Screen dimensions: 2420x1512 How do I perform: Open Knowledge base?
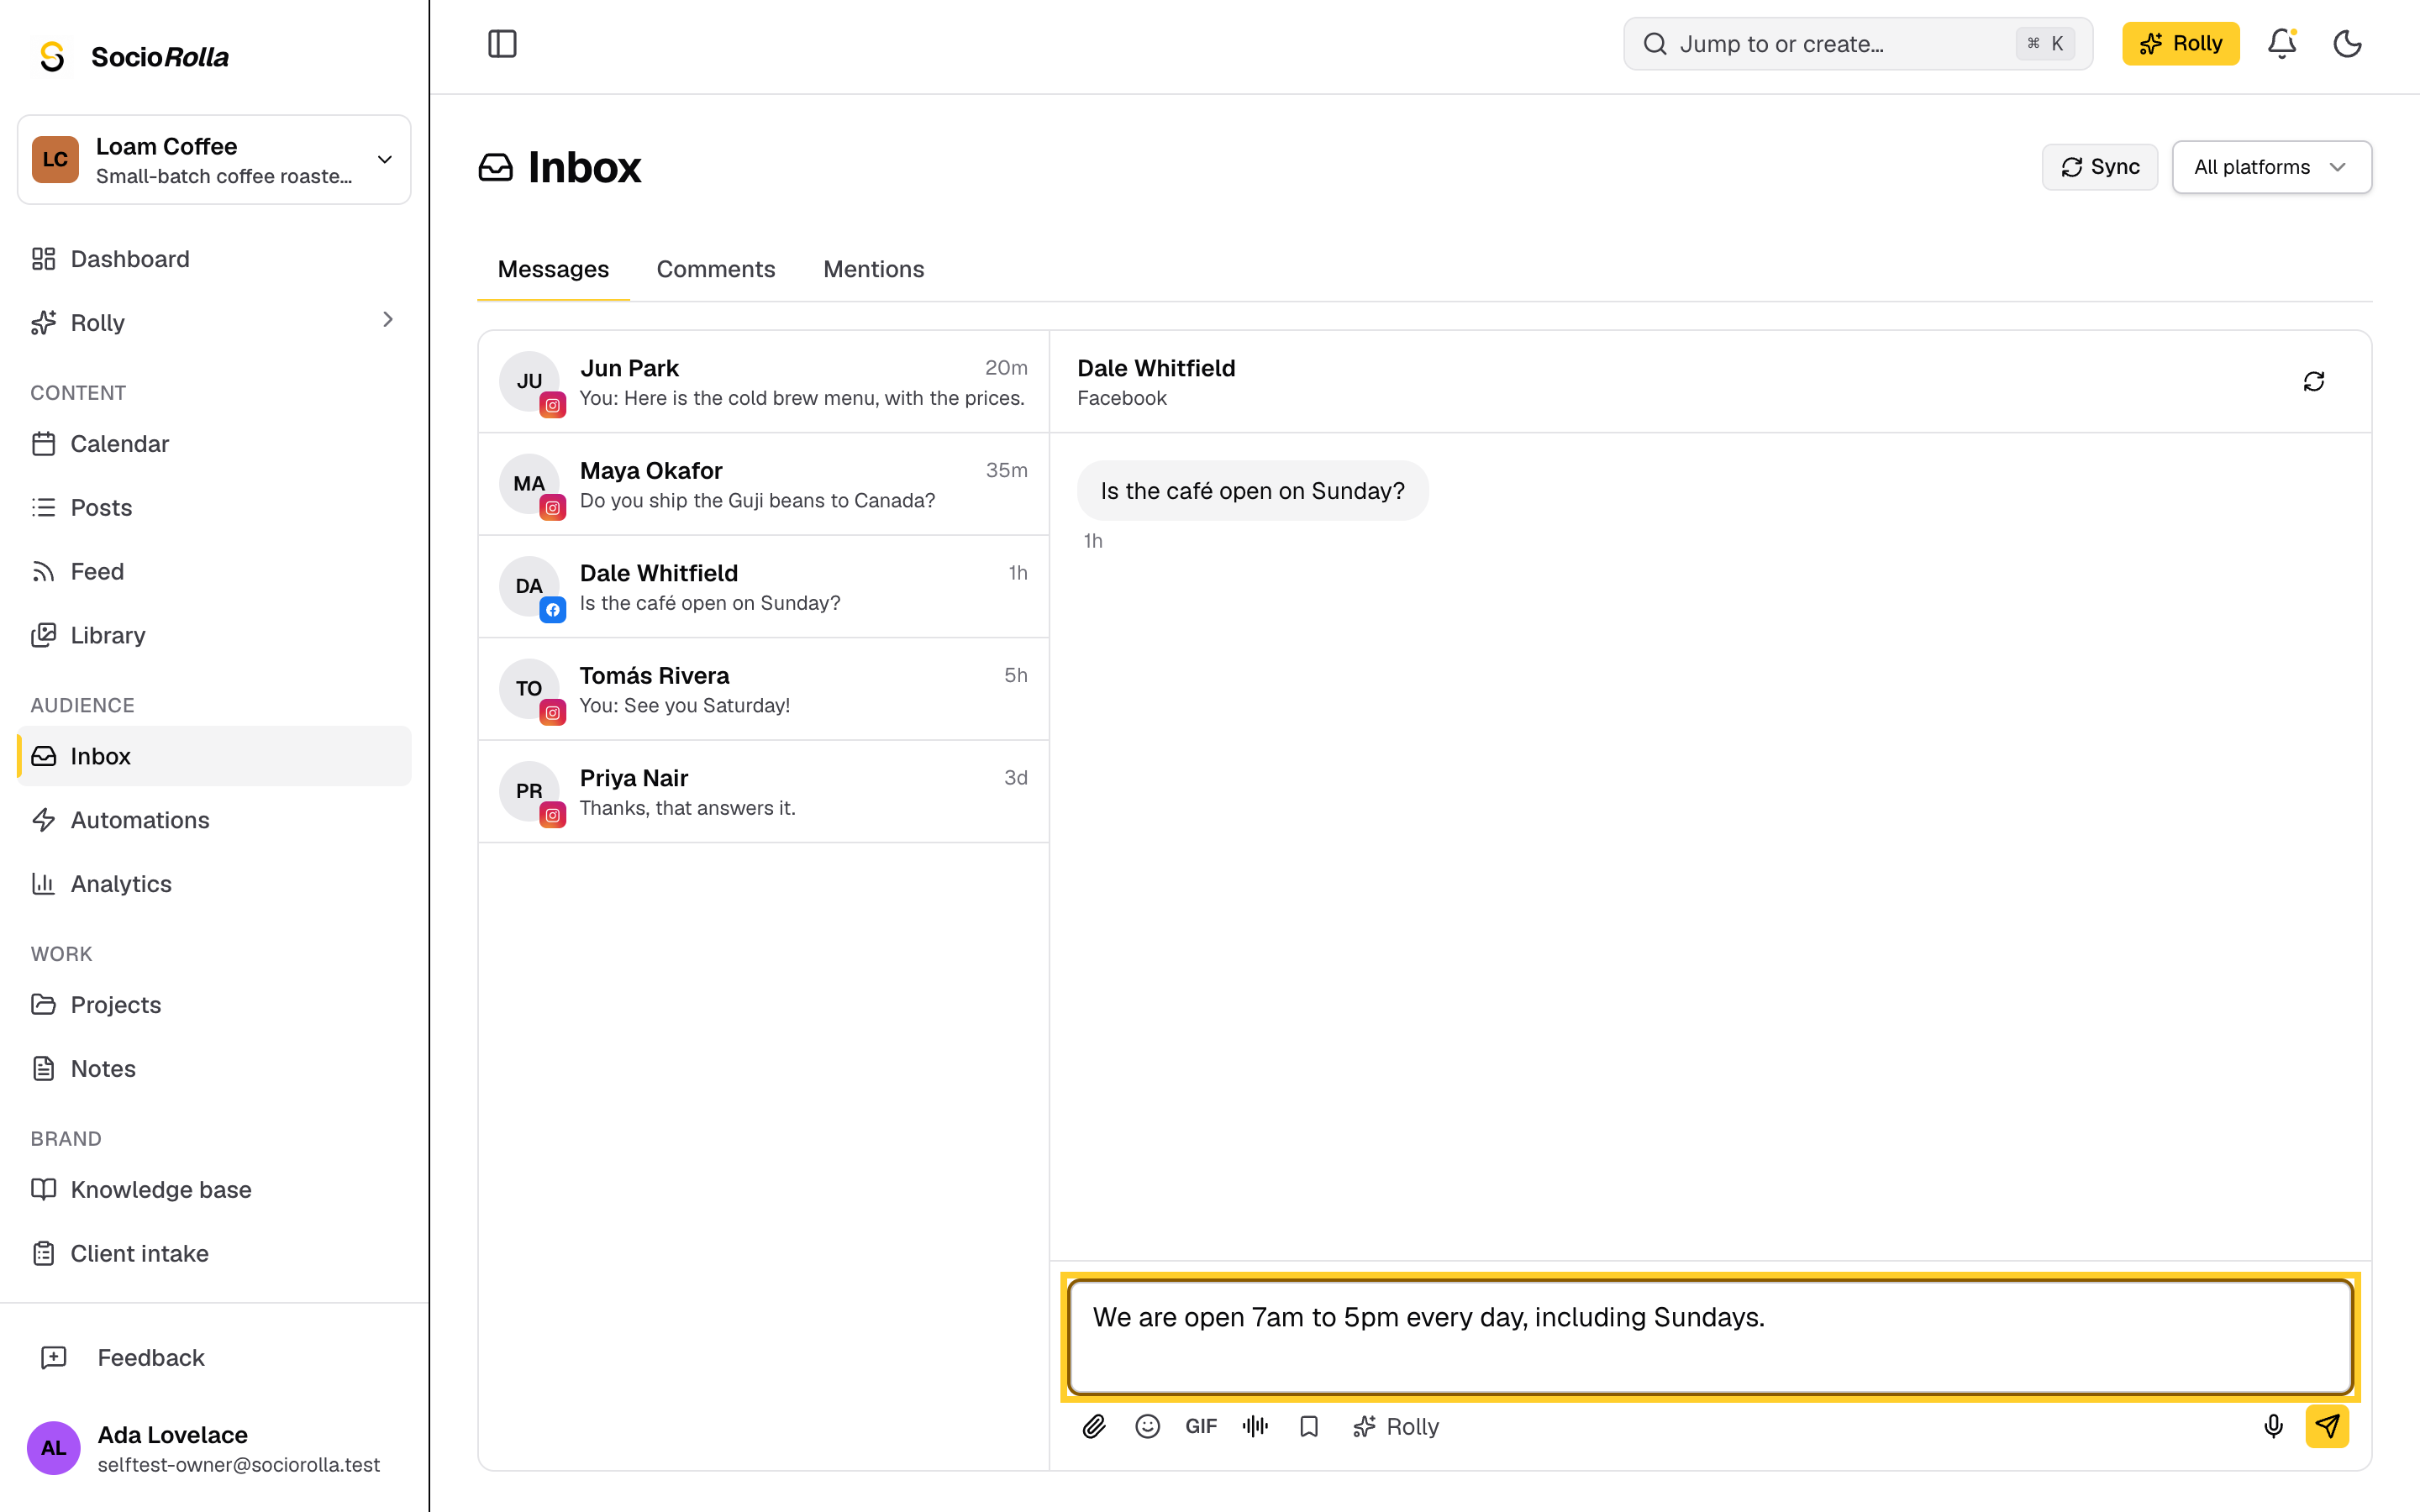214,1190
